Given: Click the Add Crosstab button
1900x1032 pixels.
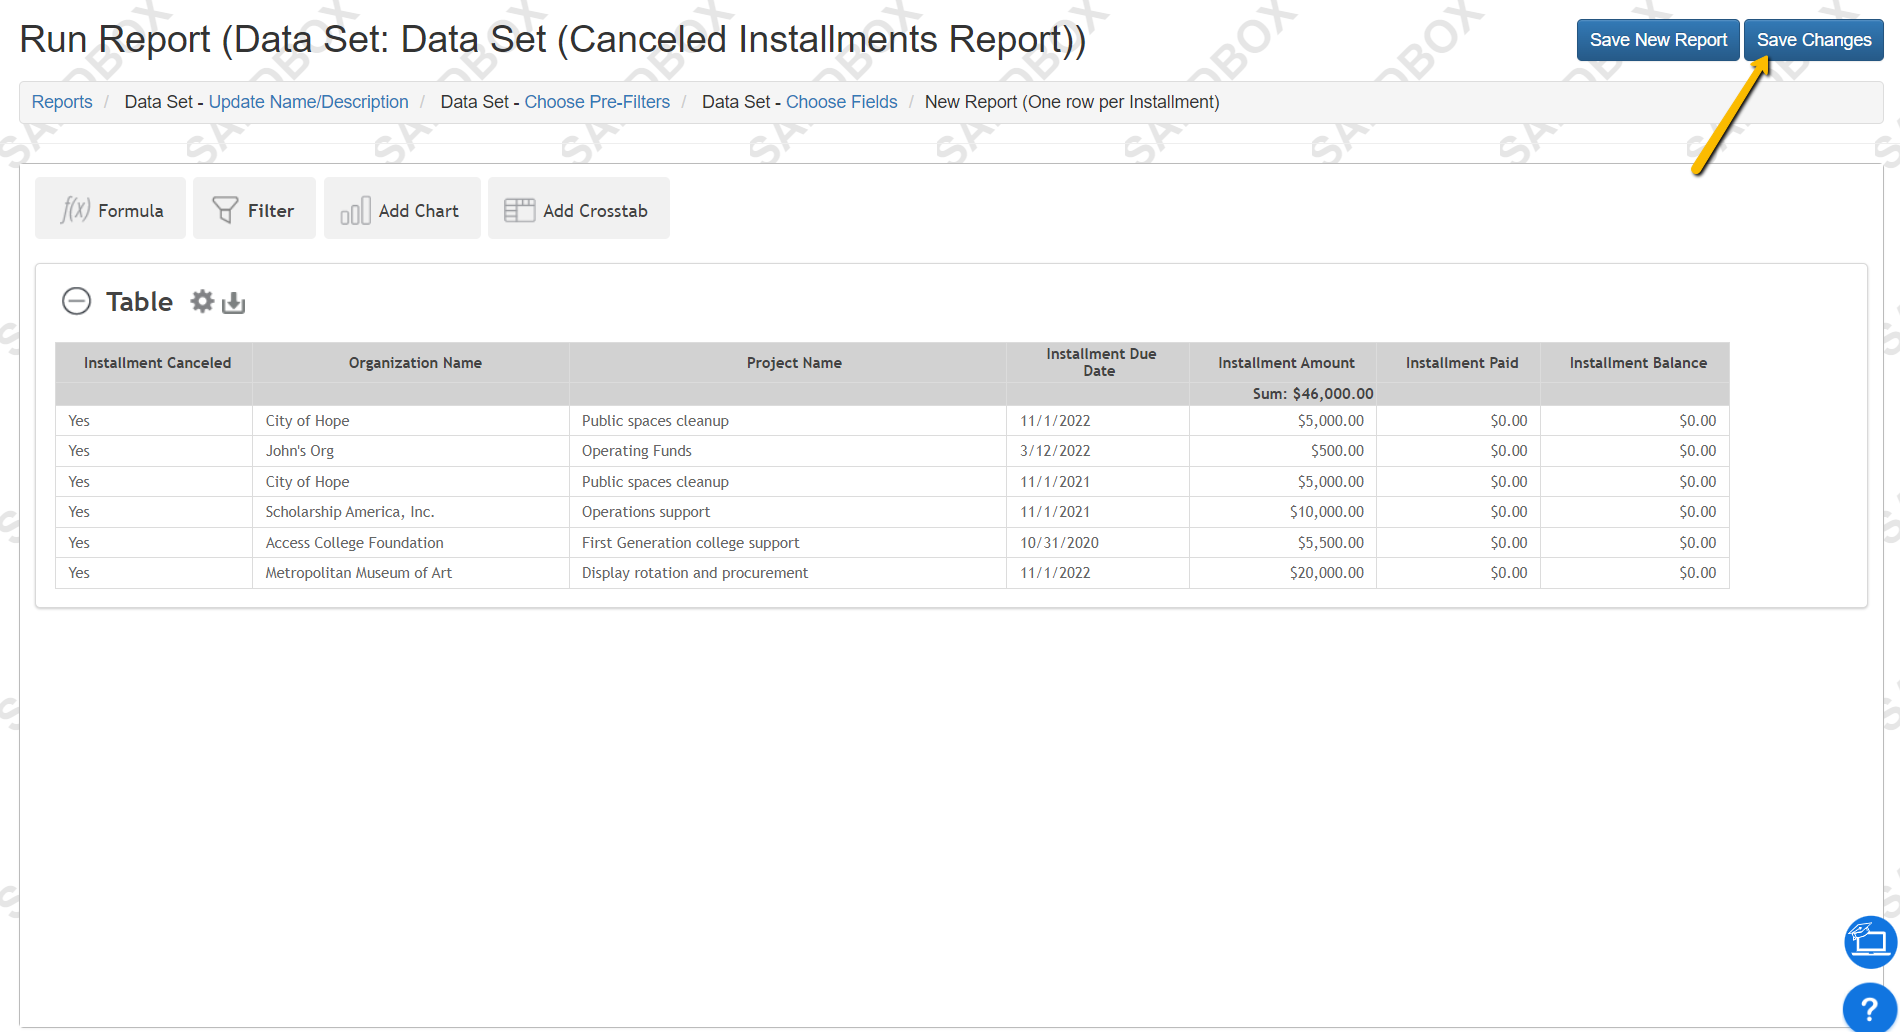Looking at the screenshot, I should (x=579, y=209).
